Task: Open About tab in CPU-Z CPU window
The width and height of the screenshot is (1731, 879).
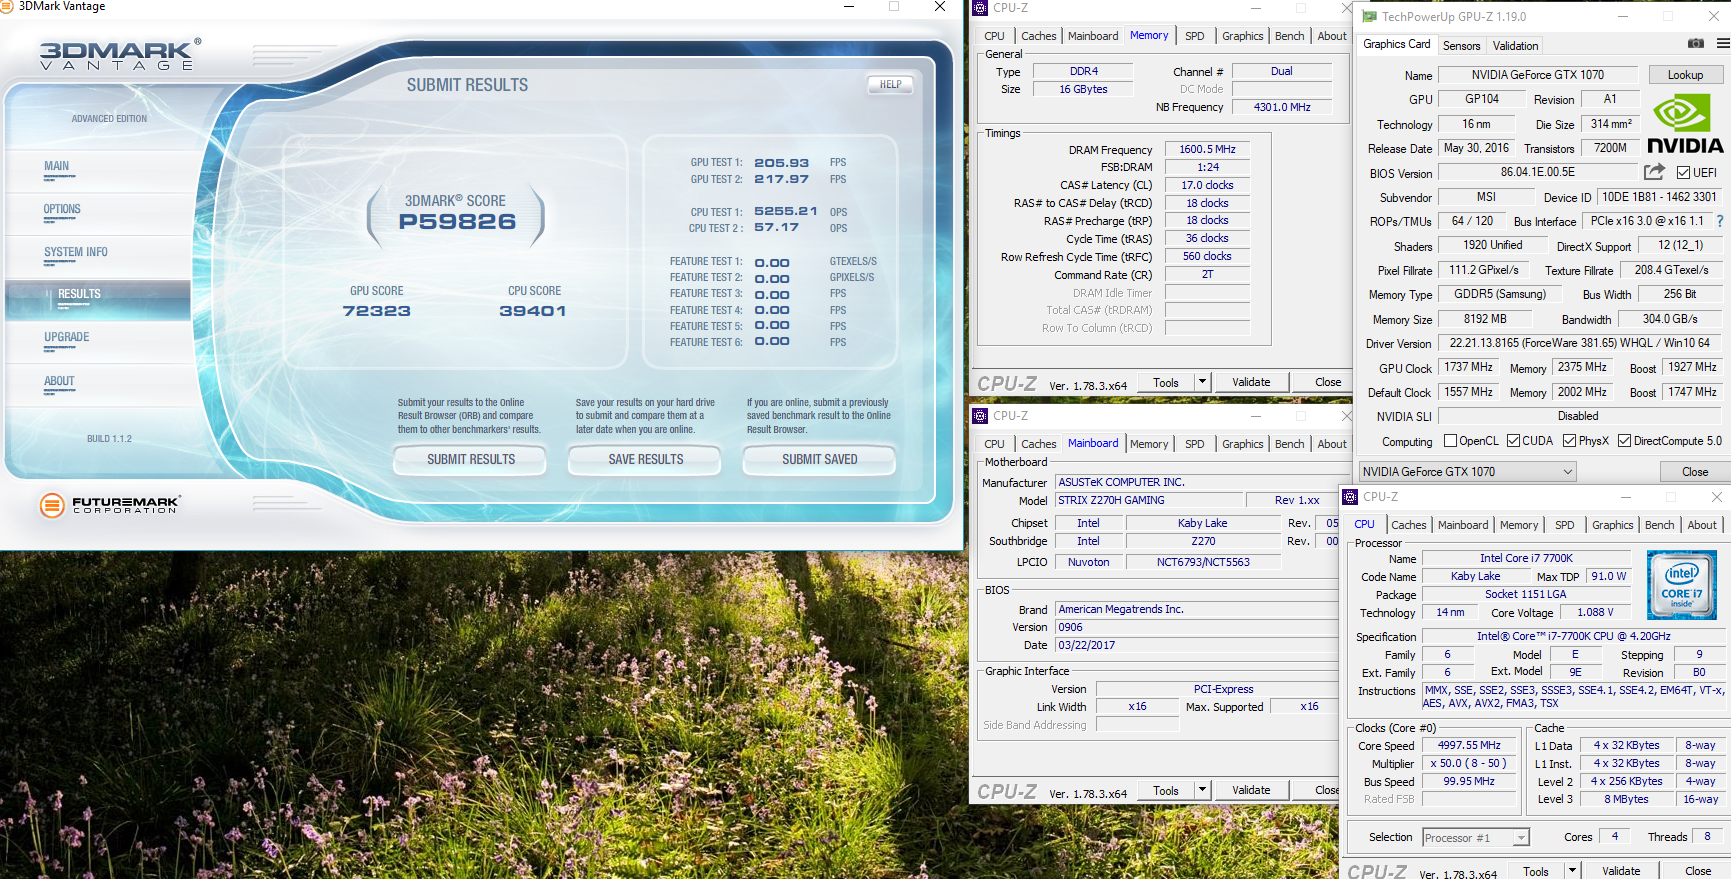Action: click(x=1702, y=525)
